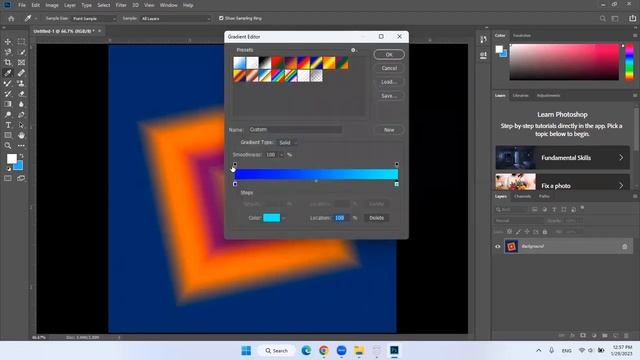The height and width of the screenshot is (360, 640).
Task: Open the stop Color dropdown arrow
Action: pyautogui.click(x=284, y=218)
